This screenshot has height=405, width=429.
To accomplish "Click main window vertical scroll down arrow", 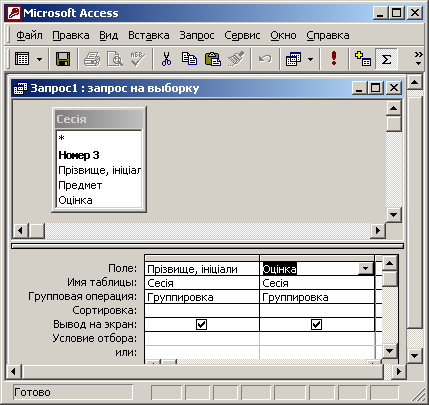I will click(x=415, y=356).
